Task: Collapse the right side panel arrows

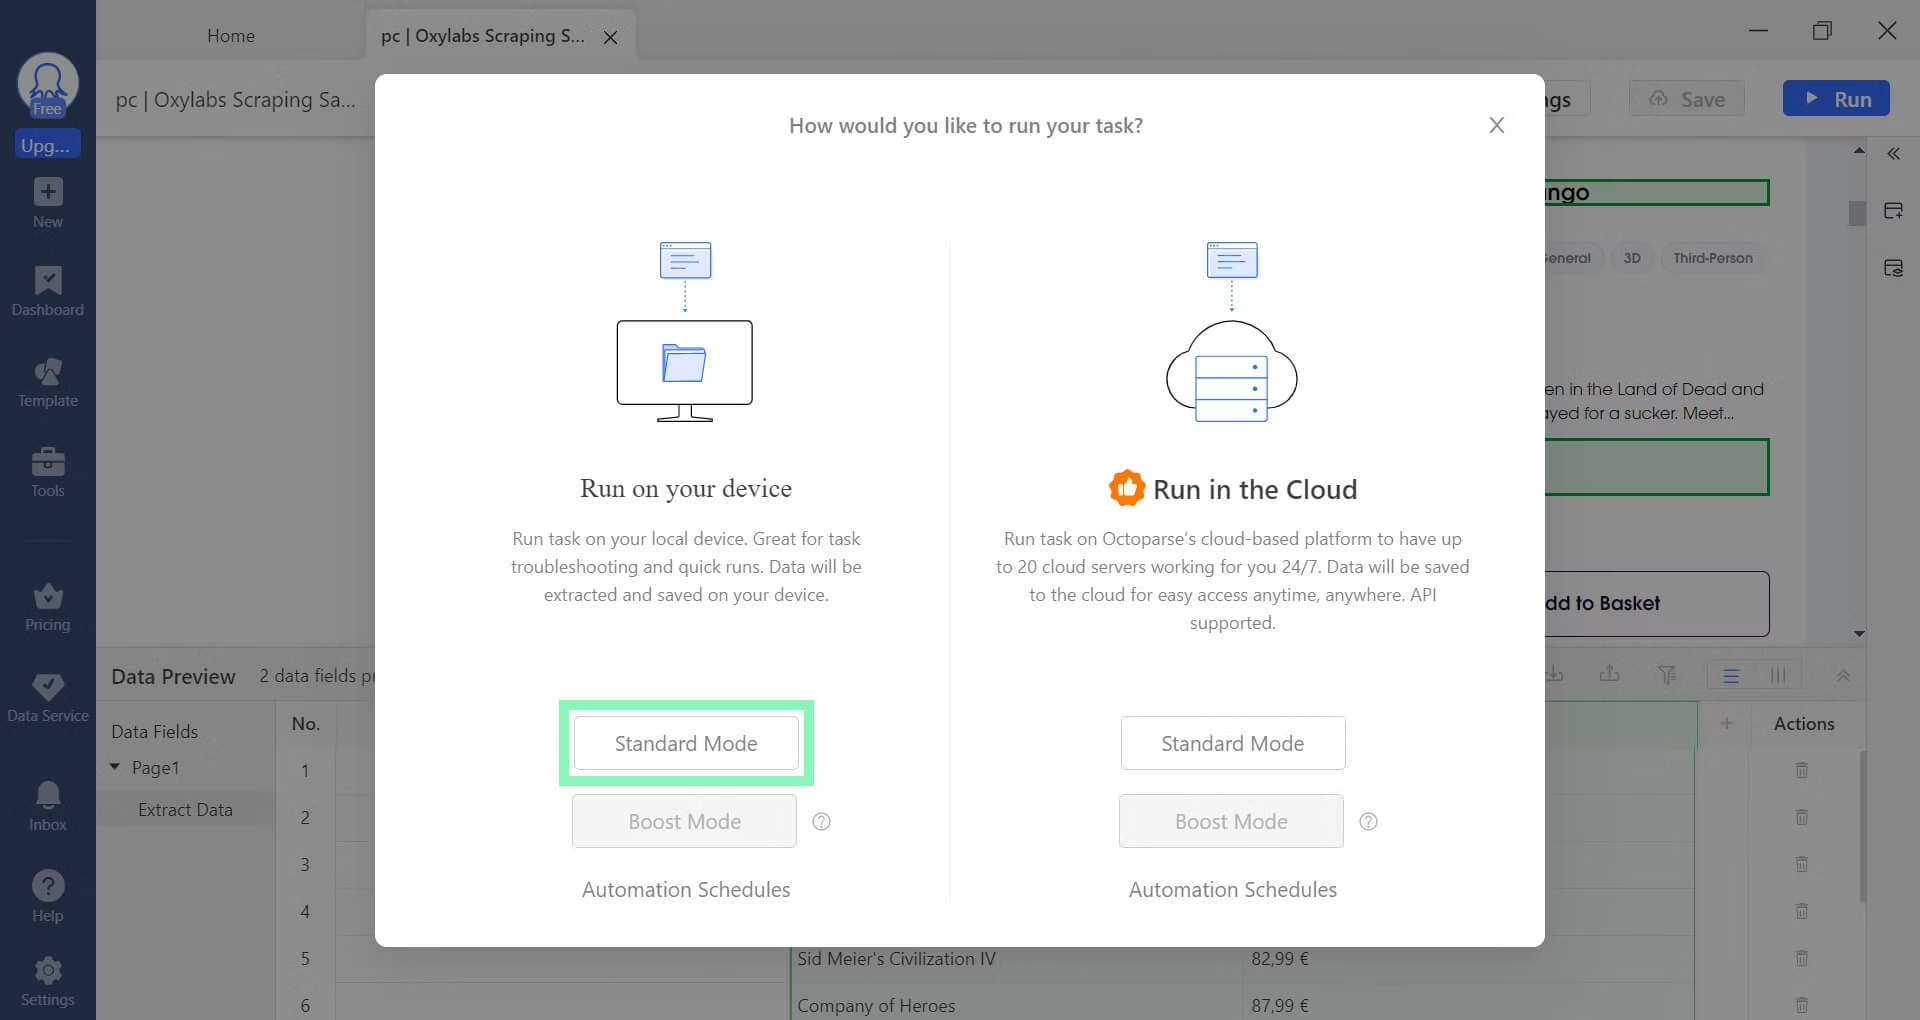Action: pyautogui.click(x=1893, y=154)
